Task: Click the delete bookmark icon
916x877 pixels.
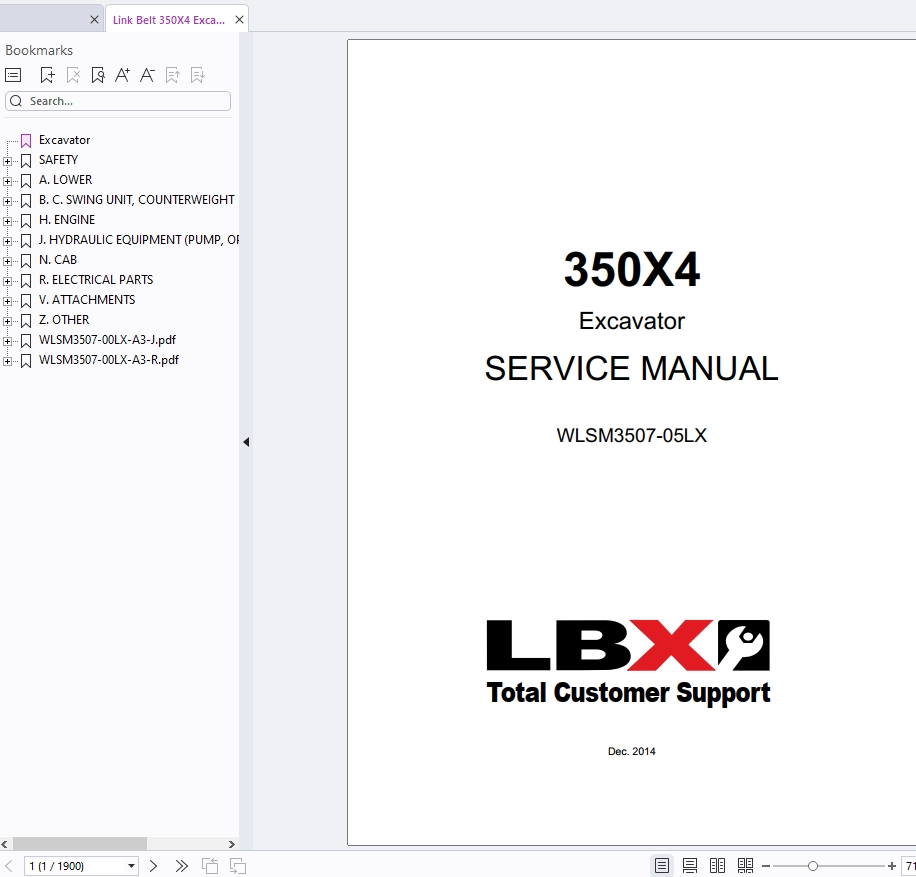Action: point(73,75)
